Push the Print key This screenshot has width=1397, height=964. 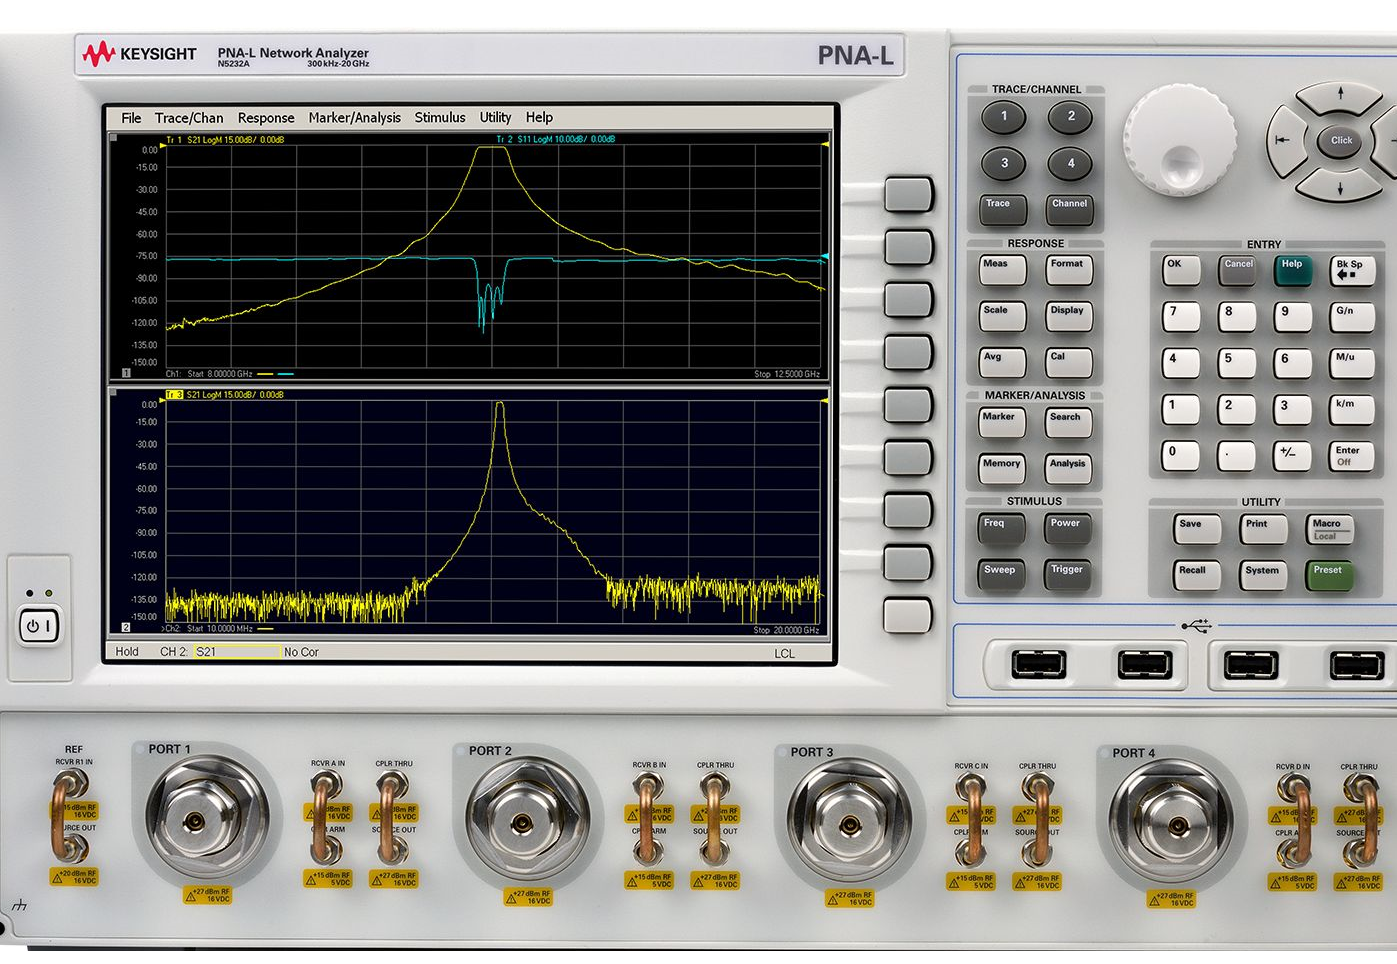pyautogui.click(x=1264, y=529)
